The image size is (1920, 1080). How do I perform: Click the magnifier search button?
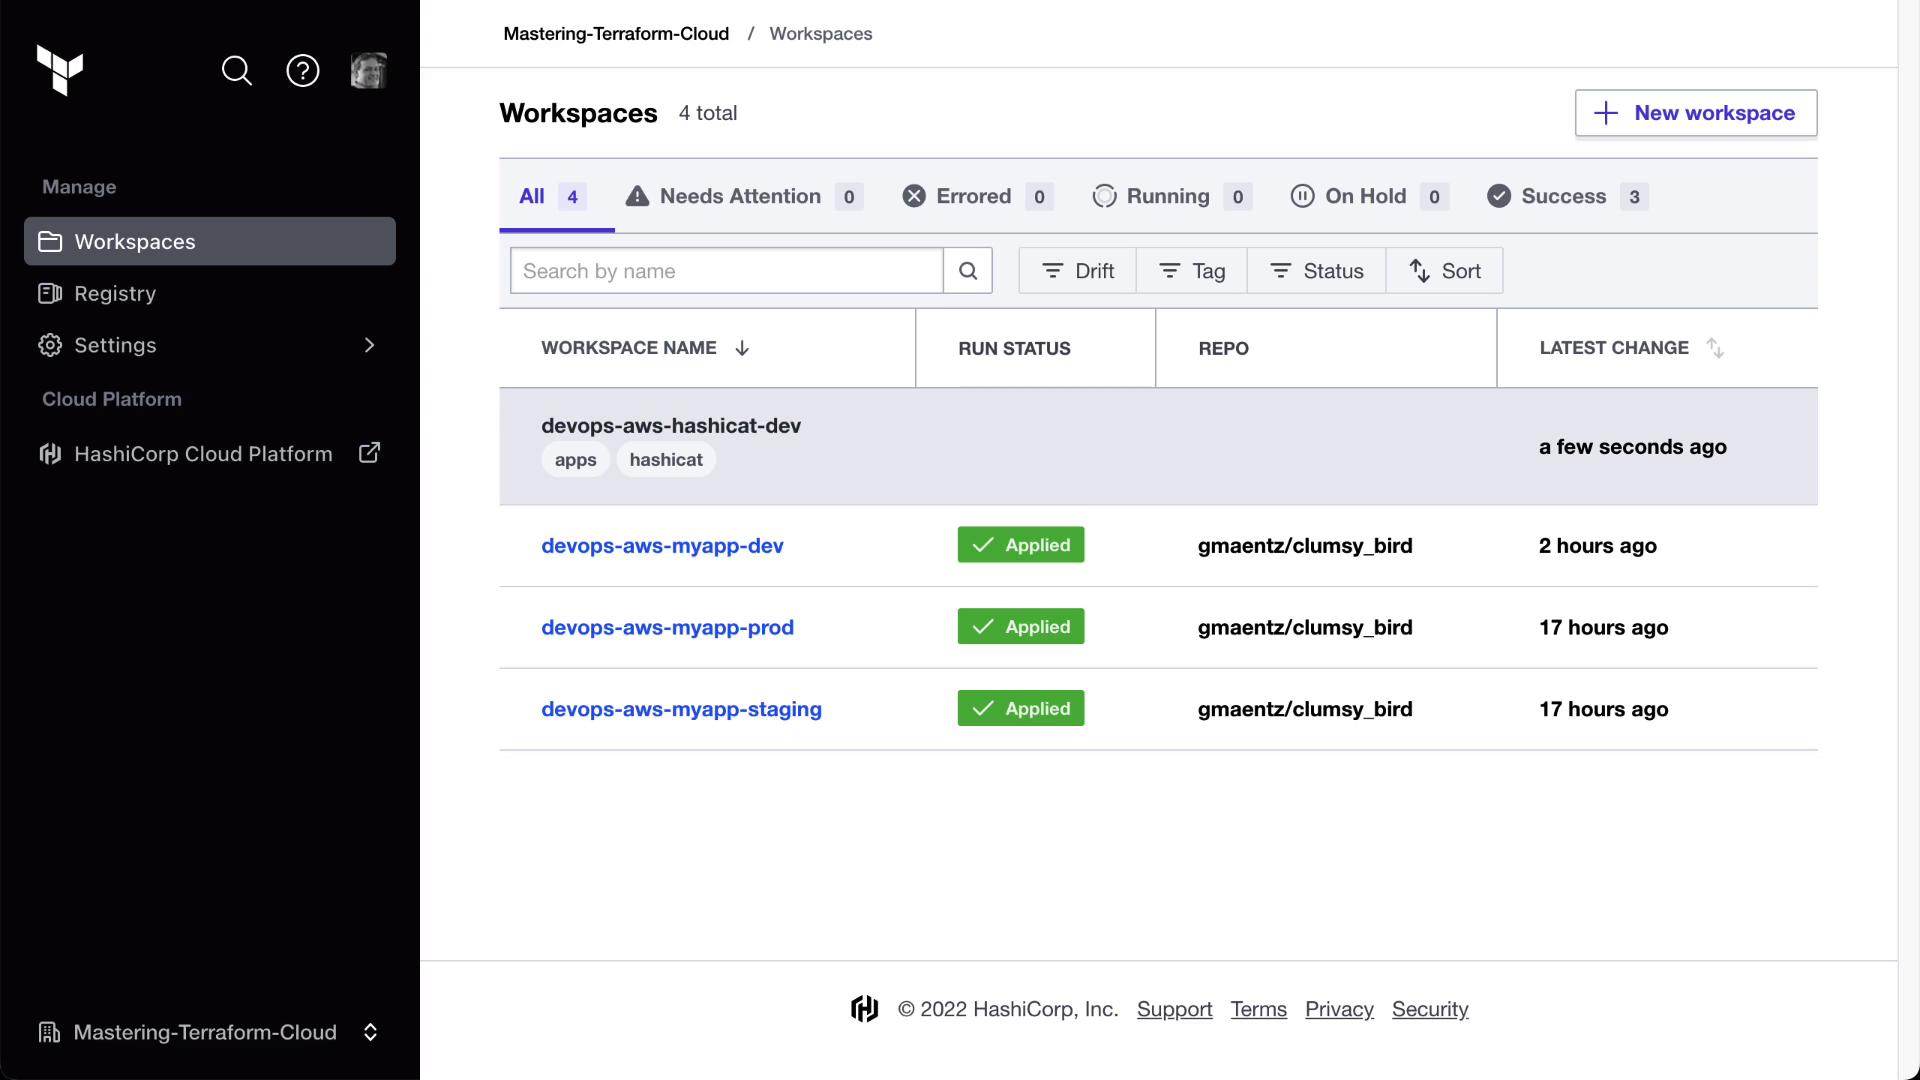tap(968, 271)
